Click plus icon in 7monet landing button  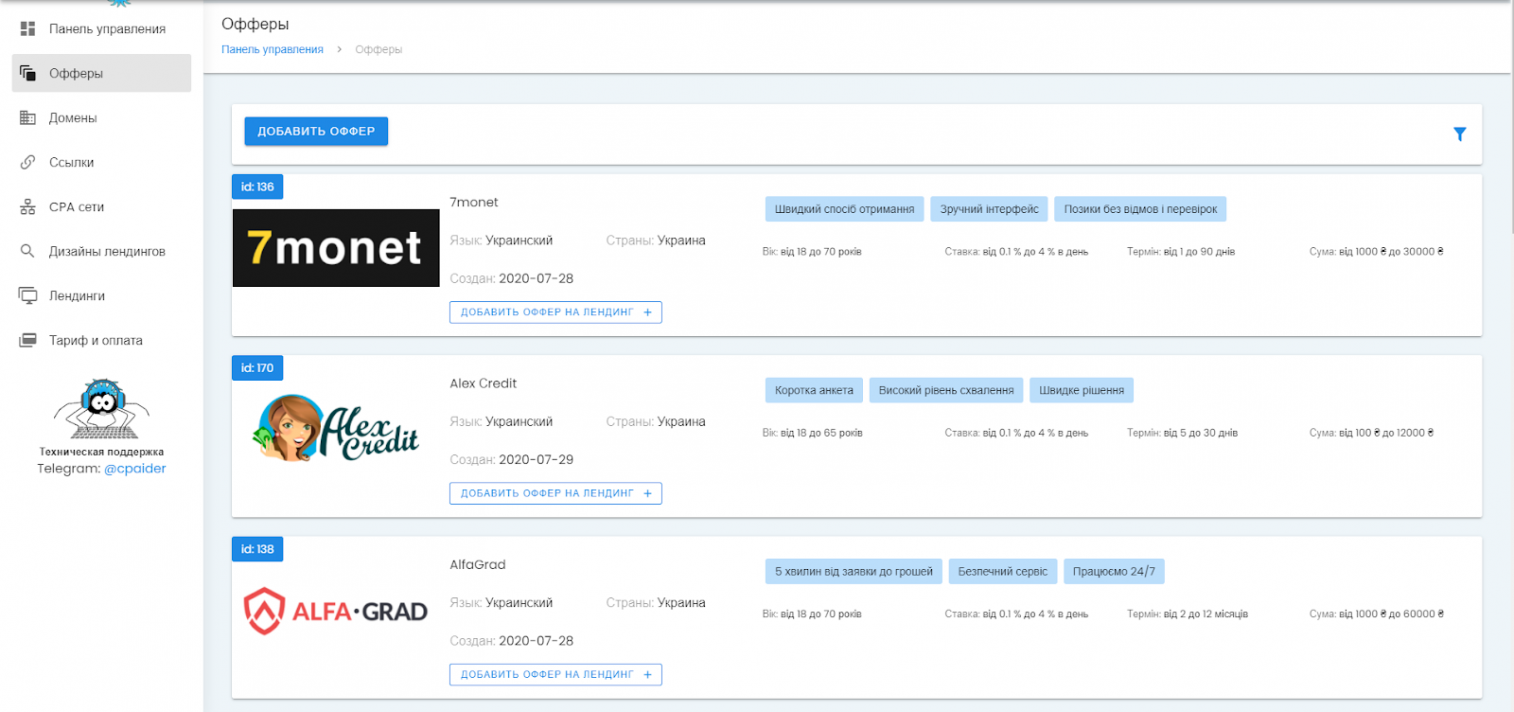647,312
